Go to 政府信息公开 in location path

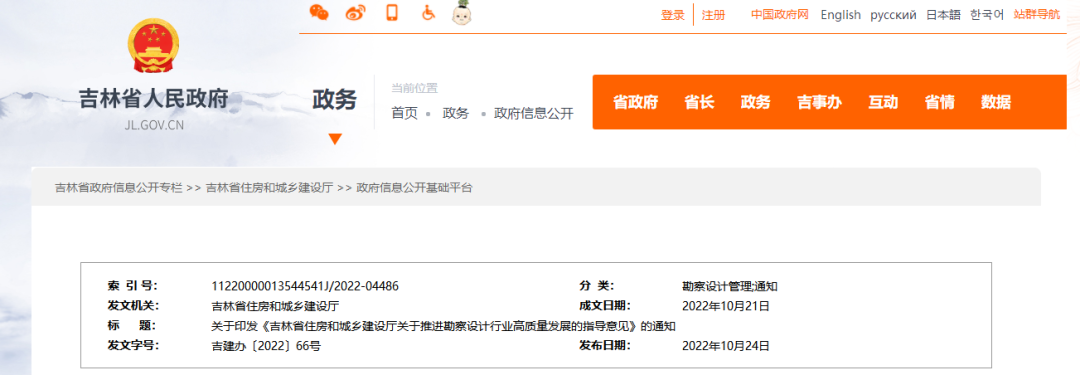point(534,114)
